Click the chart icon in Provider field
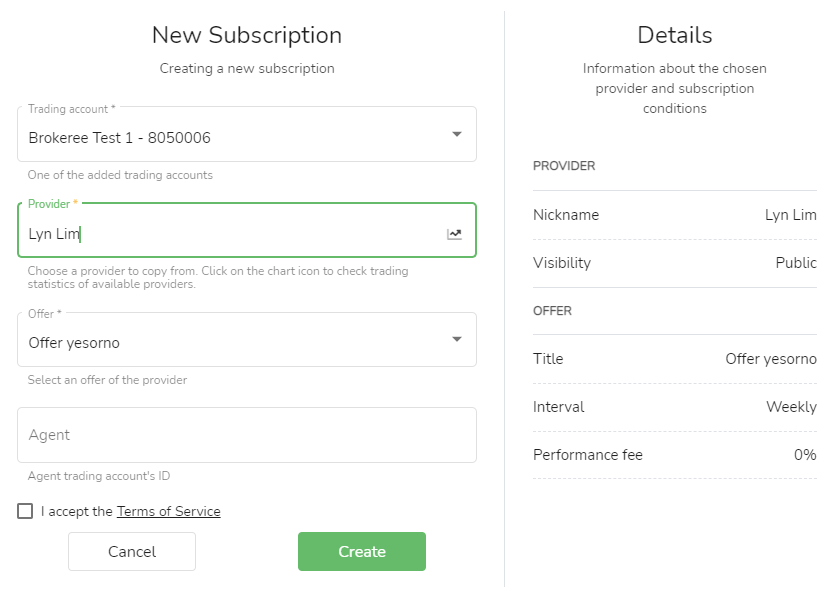835x591 pixels. point(454,234)
